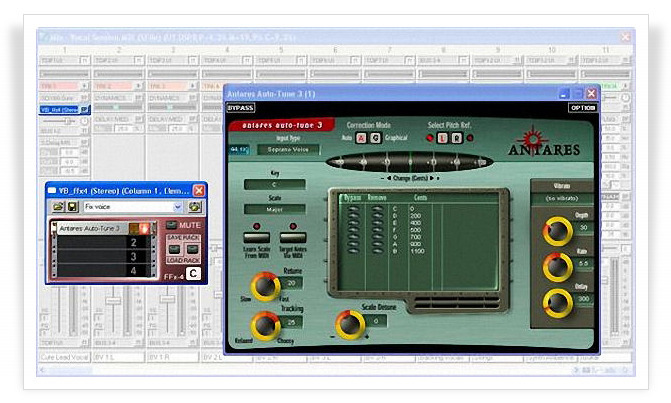The width and height of the screenshot is (671, 403).
Task: Toggle Bypass for note B in scale table
Action: 353,251
